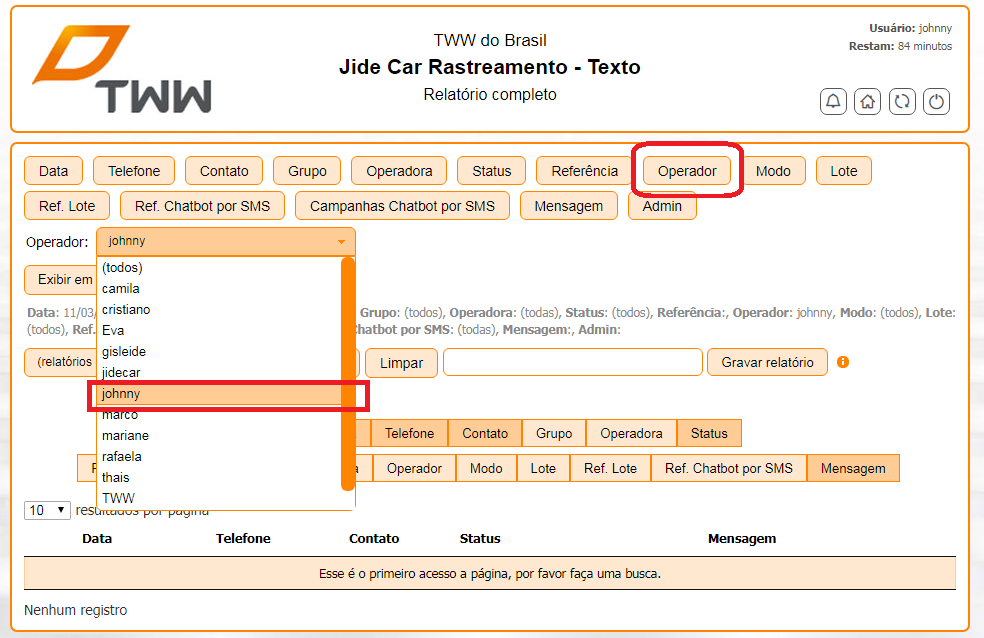Open the Referência filter button
The height and width of the screenshot is (638, 984).
point(584,171)
